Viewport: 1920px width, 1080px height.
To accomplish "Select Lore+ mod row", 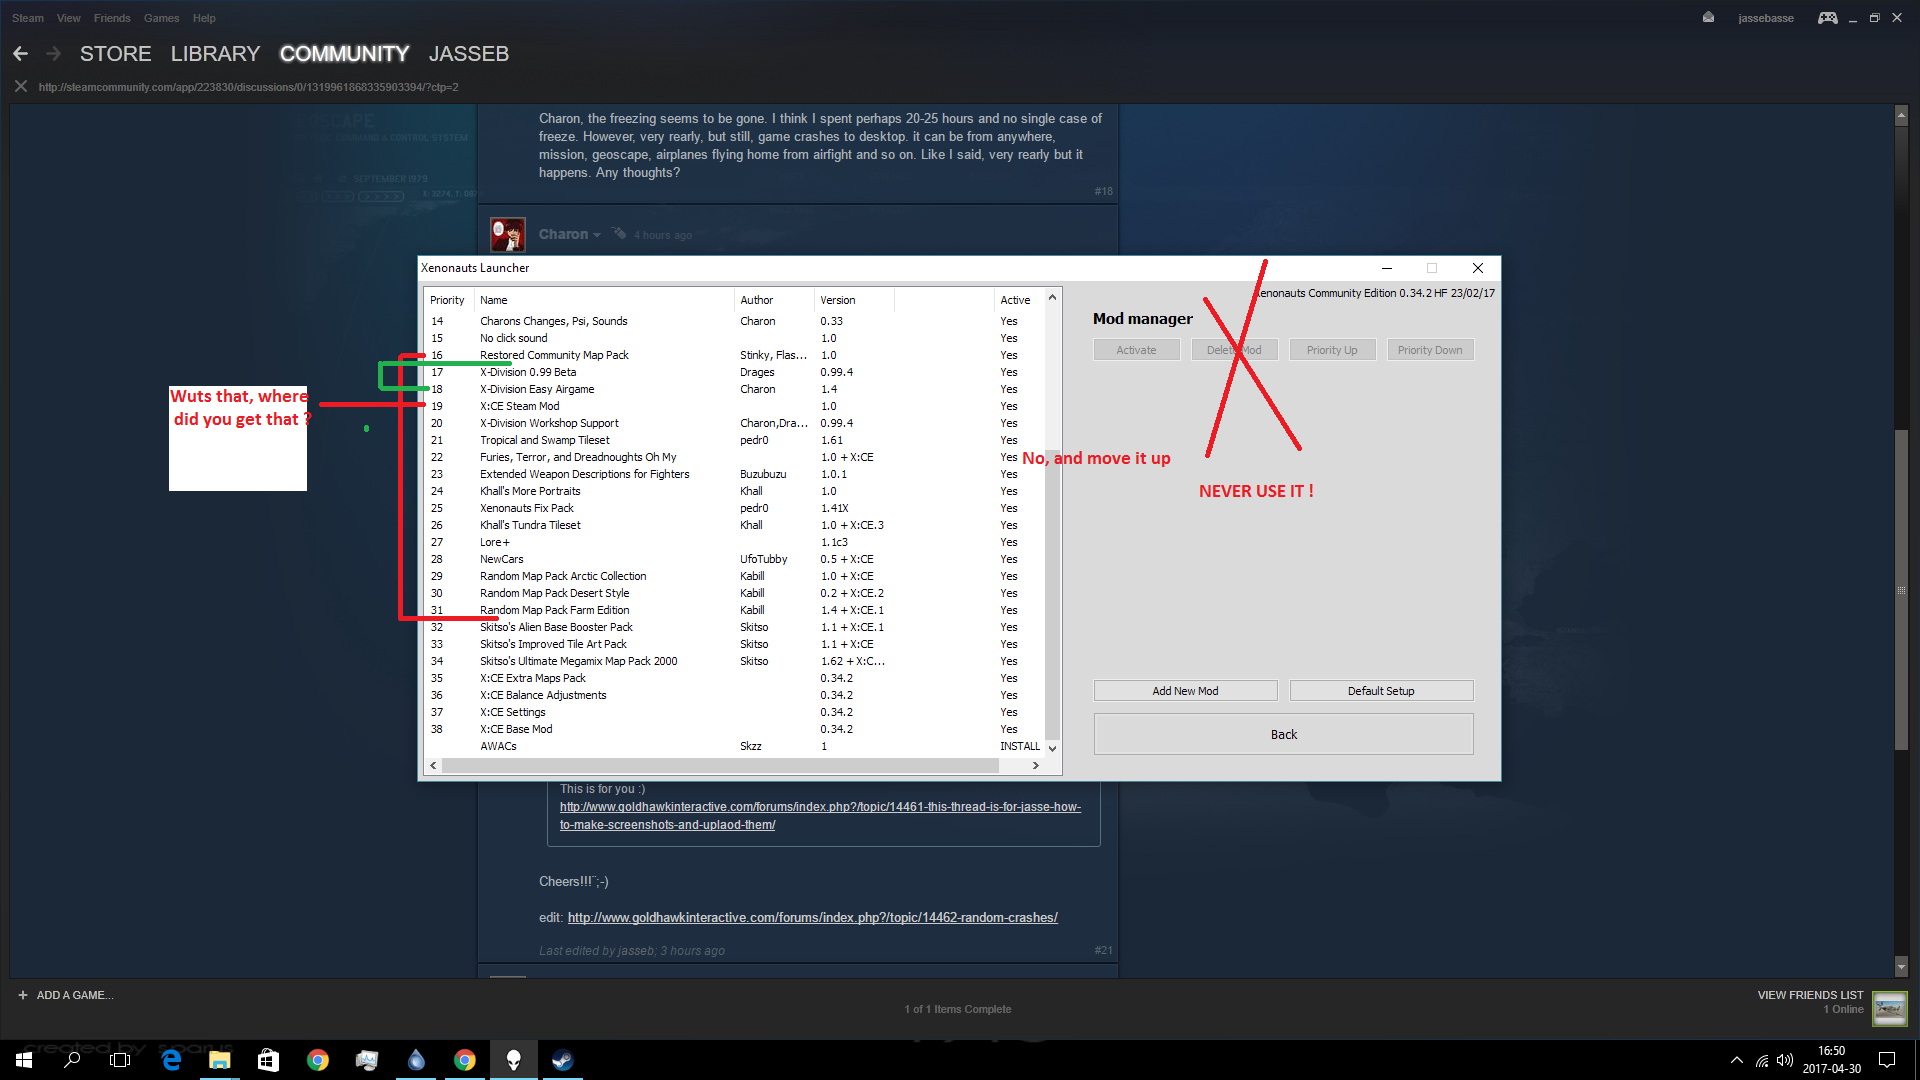I will point(734,542).
